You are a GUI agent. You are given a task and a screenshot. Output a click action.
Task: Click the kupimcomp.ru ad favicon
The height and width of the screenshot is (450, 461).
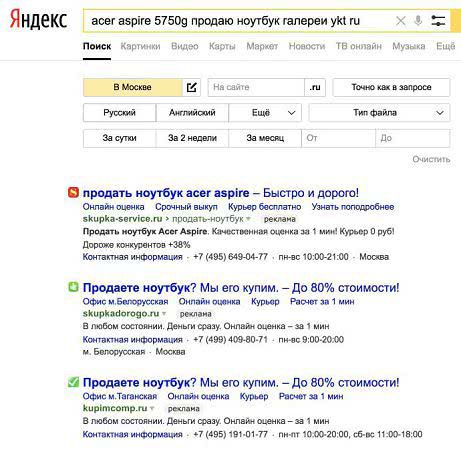click(73, 382)
